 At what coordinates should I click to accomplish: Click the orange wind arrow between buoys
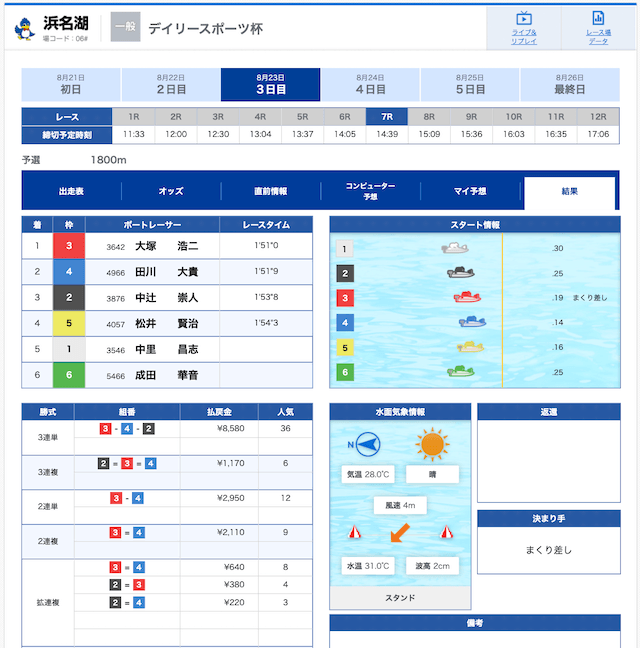pyautogui.click(x=400, y=533)
